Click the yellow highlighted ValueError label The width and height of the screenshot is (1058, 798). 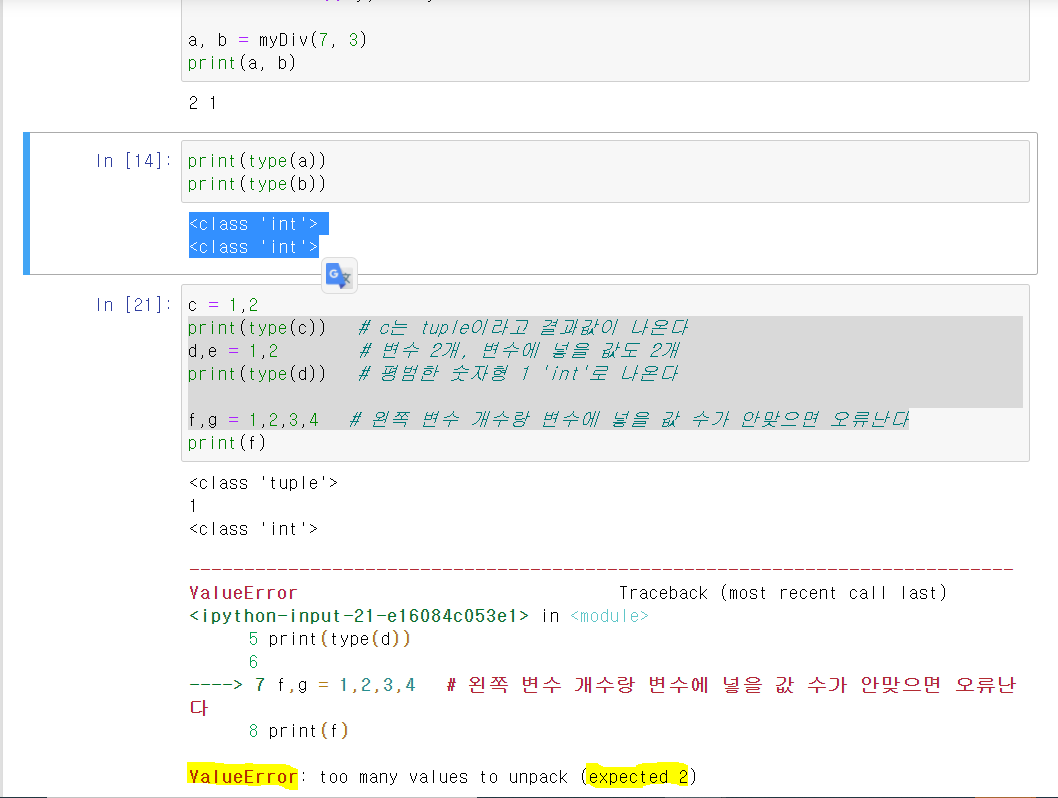(x=243, y=776)
